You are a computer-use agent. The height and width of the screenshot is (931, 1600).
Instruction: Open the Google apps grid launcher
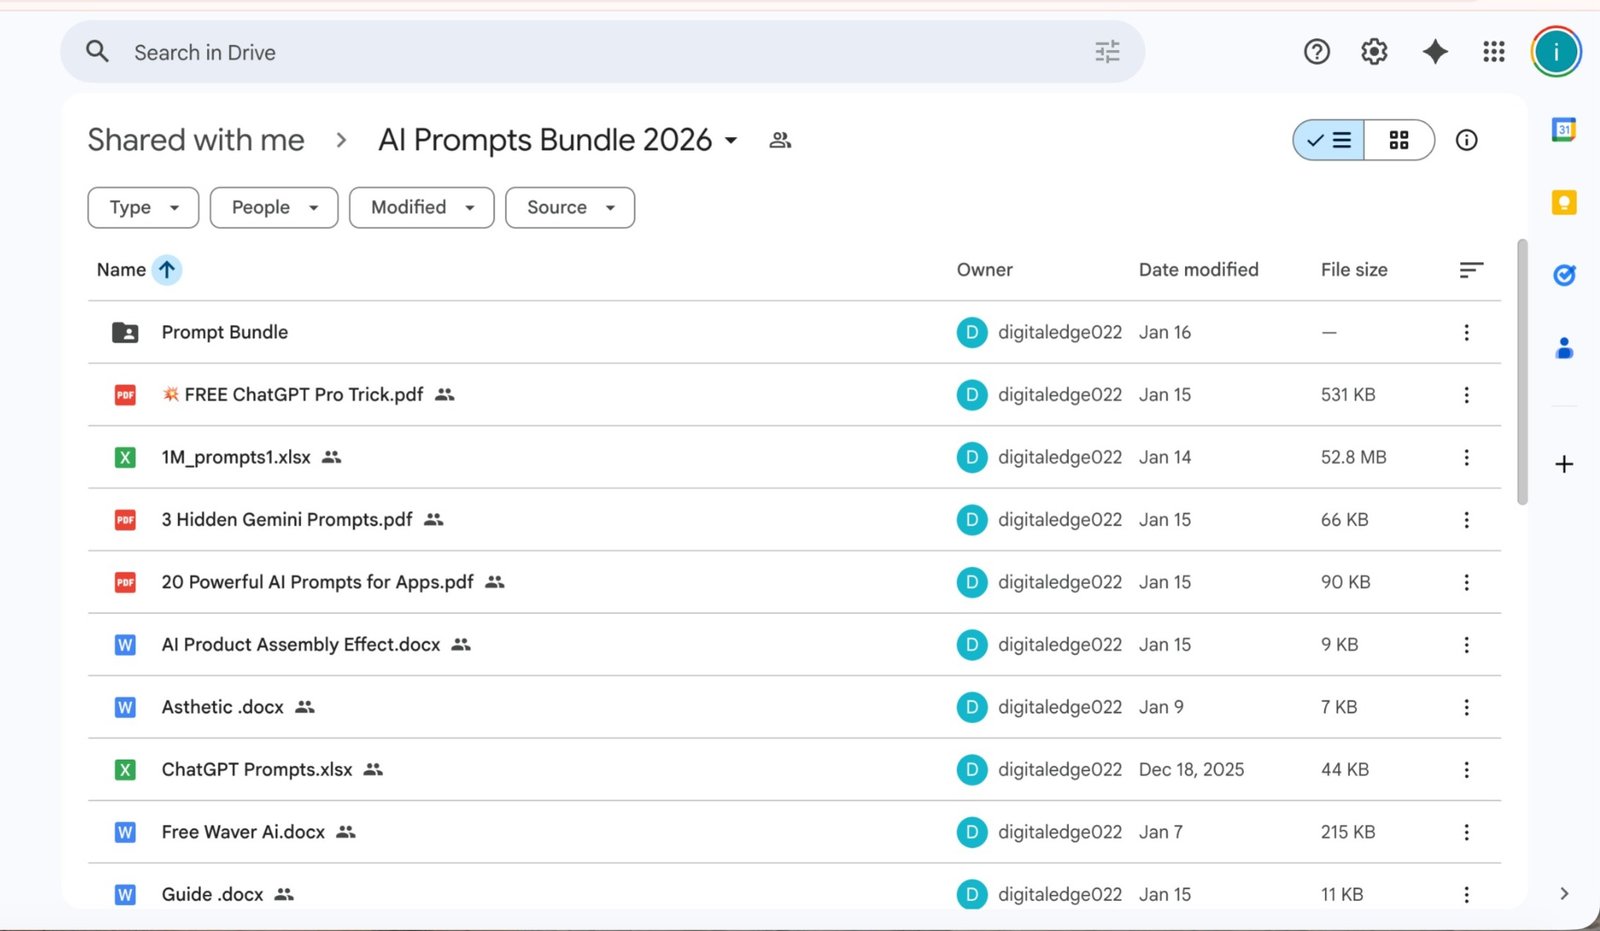point(1494,52)
